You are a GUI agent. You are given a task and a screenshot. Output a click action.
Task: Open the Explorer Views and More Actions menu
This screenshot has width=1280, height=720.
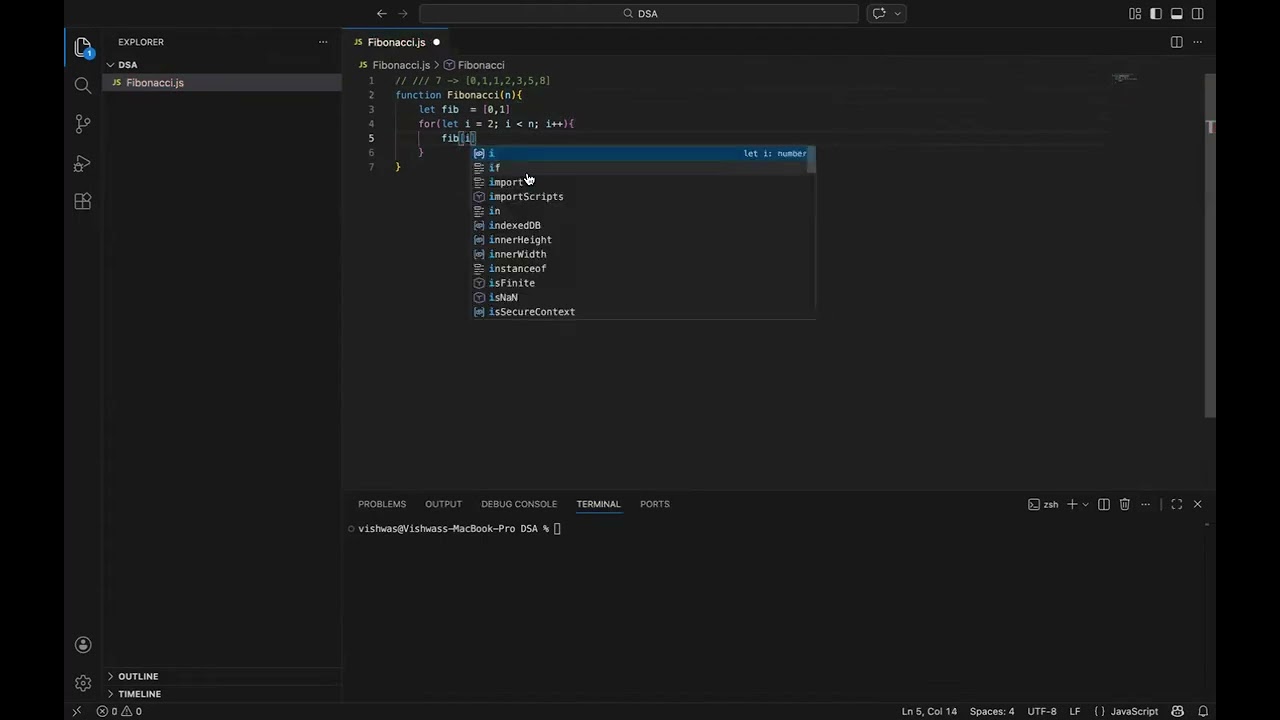(323, 42)
